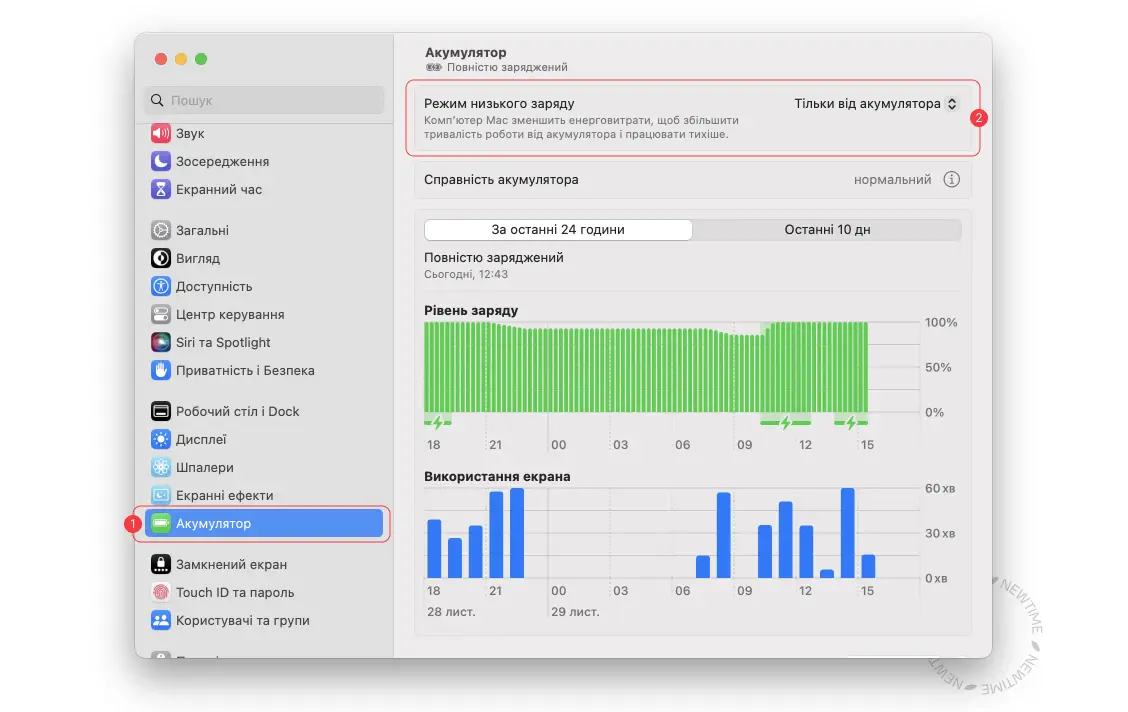This screenshot has height=712, width=1128.
Task: Click the Lock Screen (Замкнений екран) icon
Action: click(x=160, y=565)
